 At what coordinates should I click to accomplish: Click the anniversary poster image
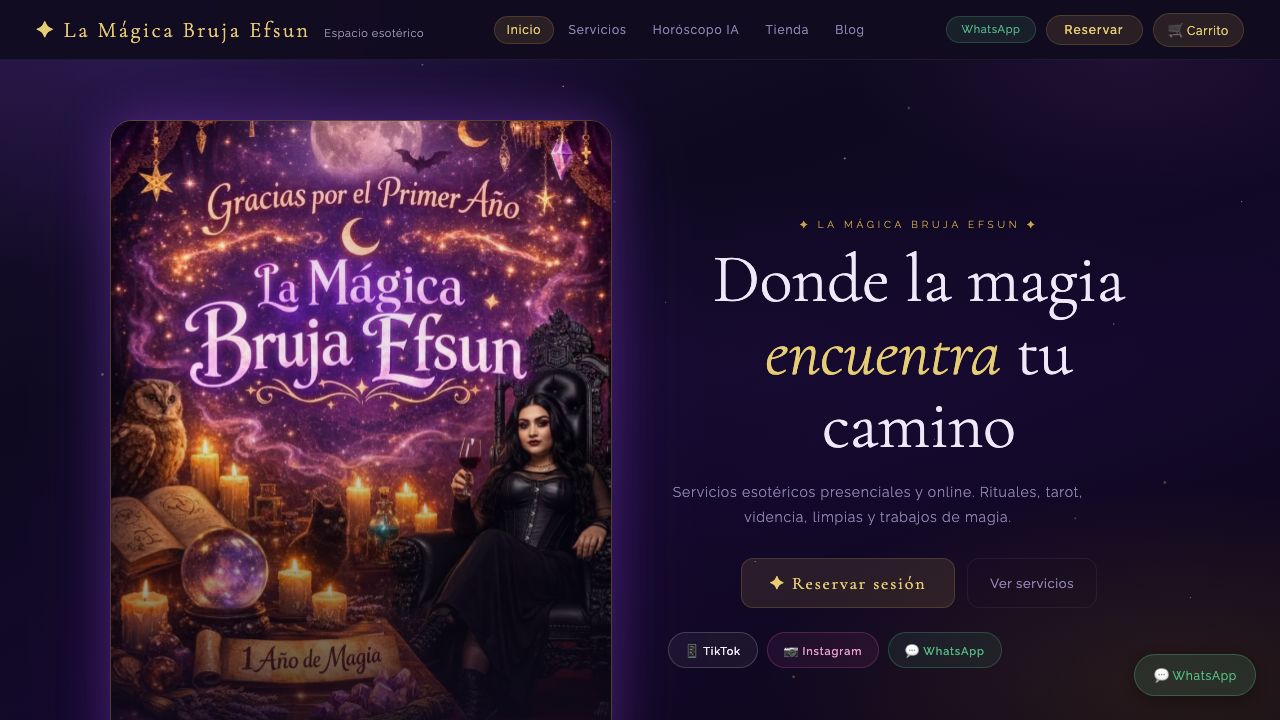pos(361,420)
